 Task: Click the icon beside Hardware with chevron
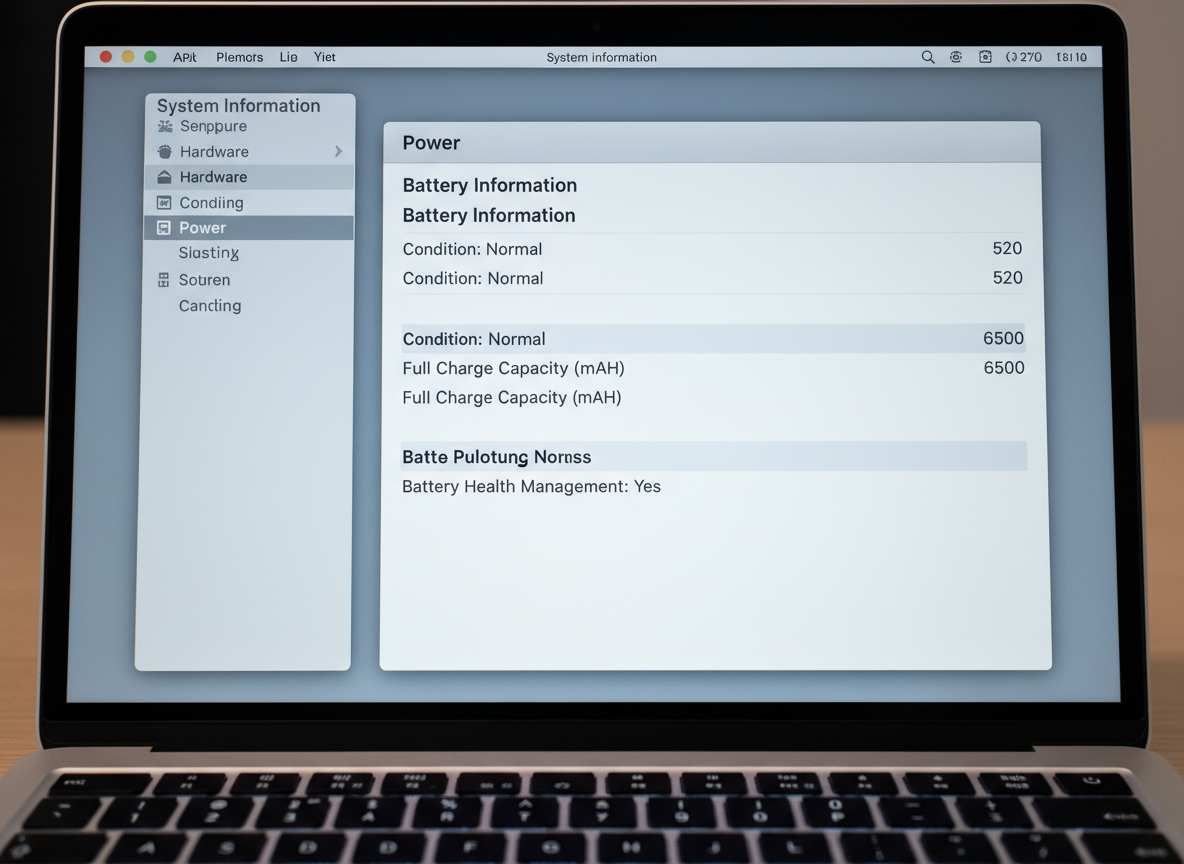click(x=165, y=152)
